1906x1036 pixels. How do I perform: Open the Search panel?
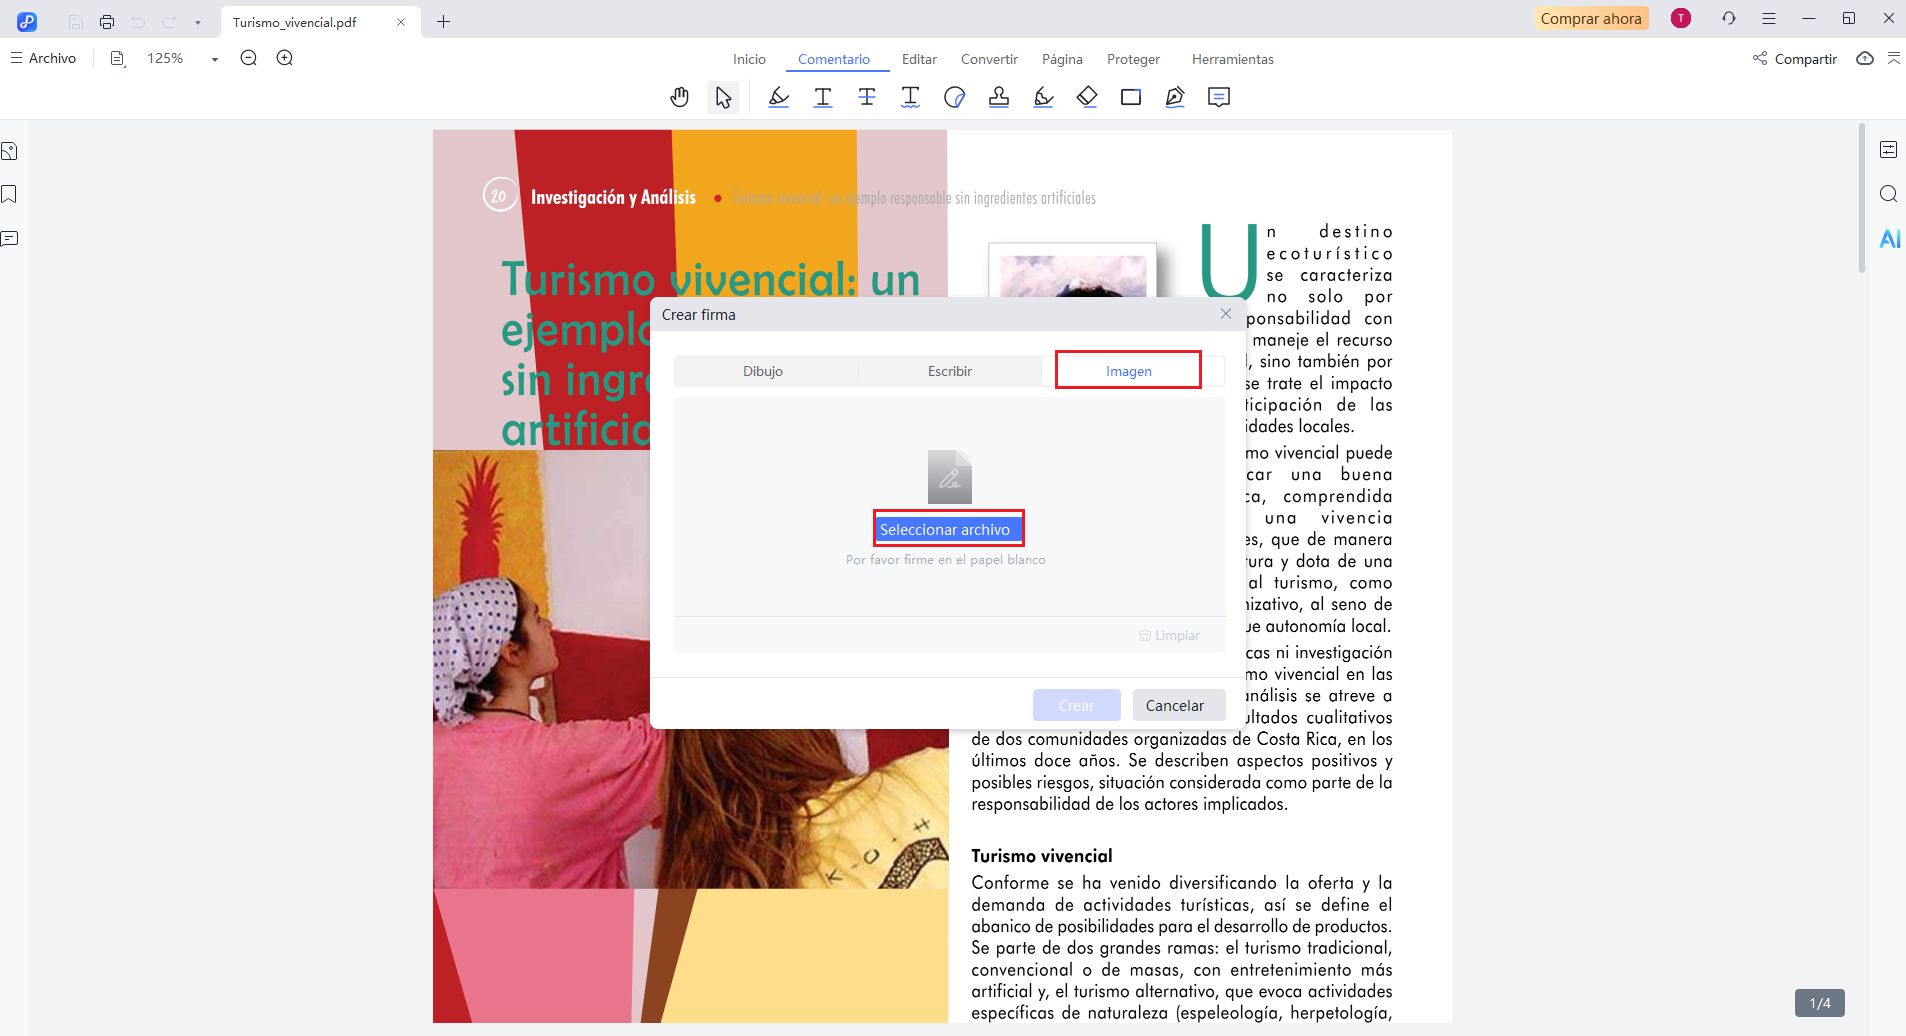(x=1889, y=194)
